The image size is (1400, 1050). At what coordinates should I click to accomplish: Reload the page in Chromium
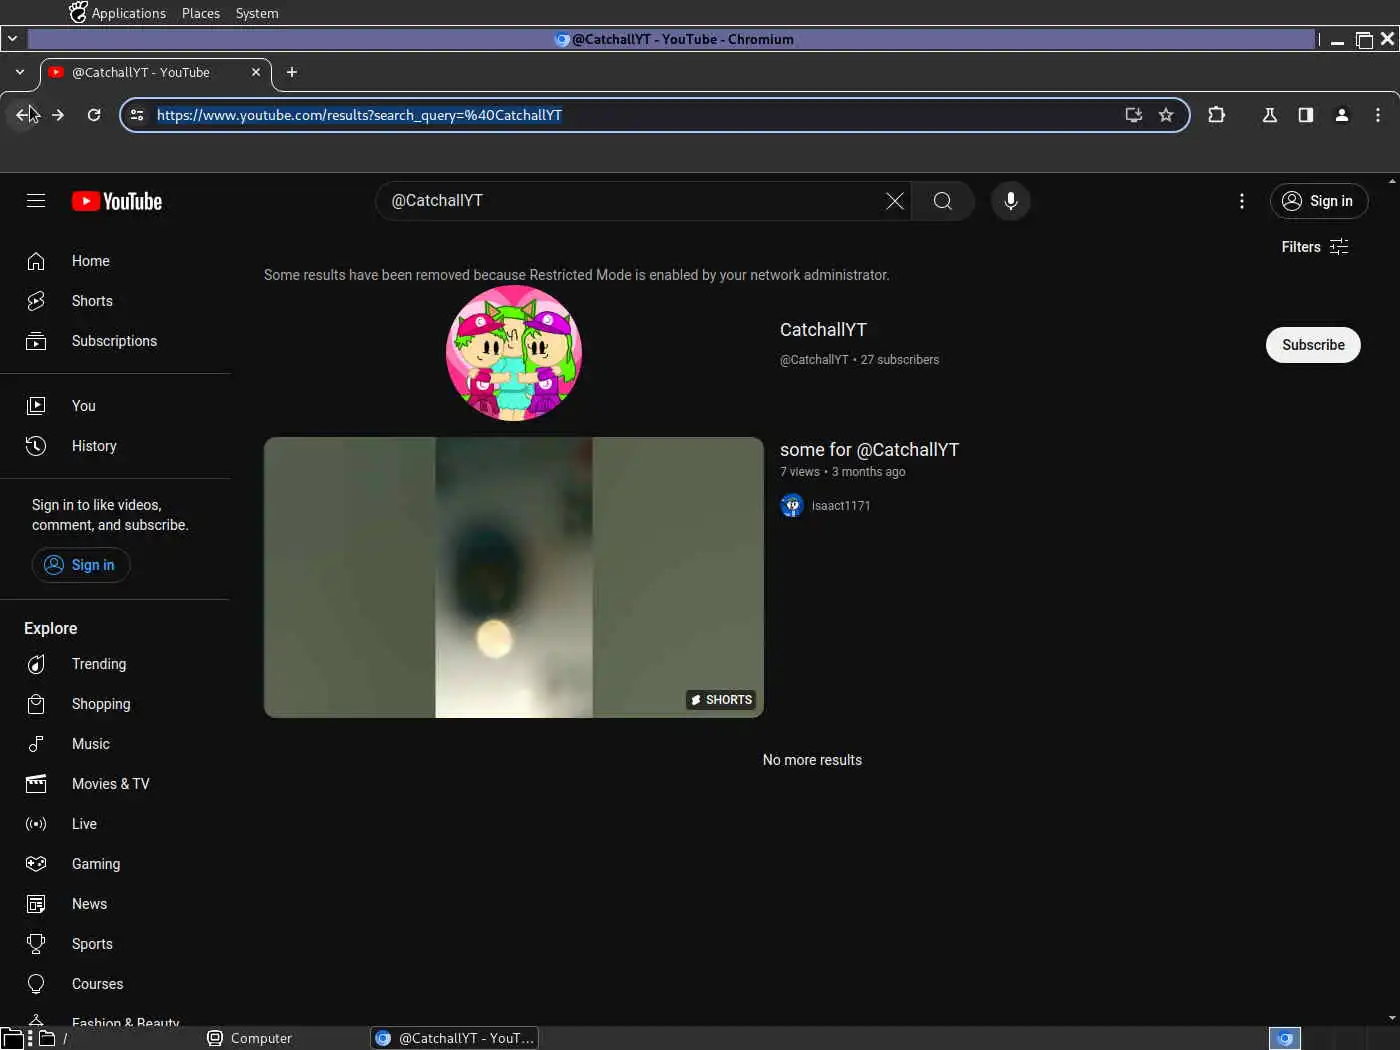point(94,115)
